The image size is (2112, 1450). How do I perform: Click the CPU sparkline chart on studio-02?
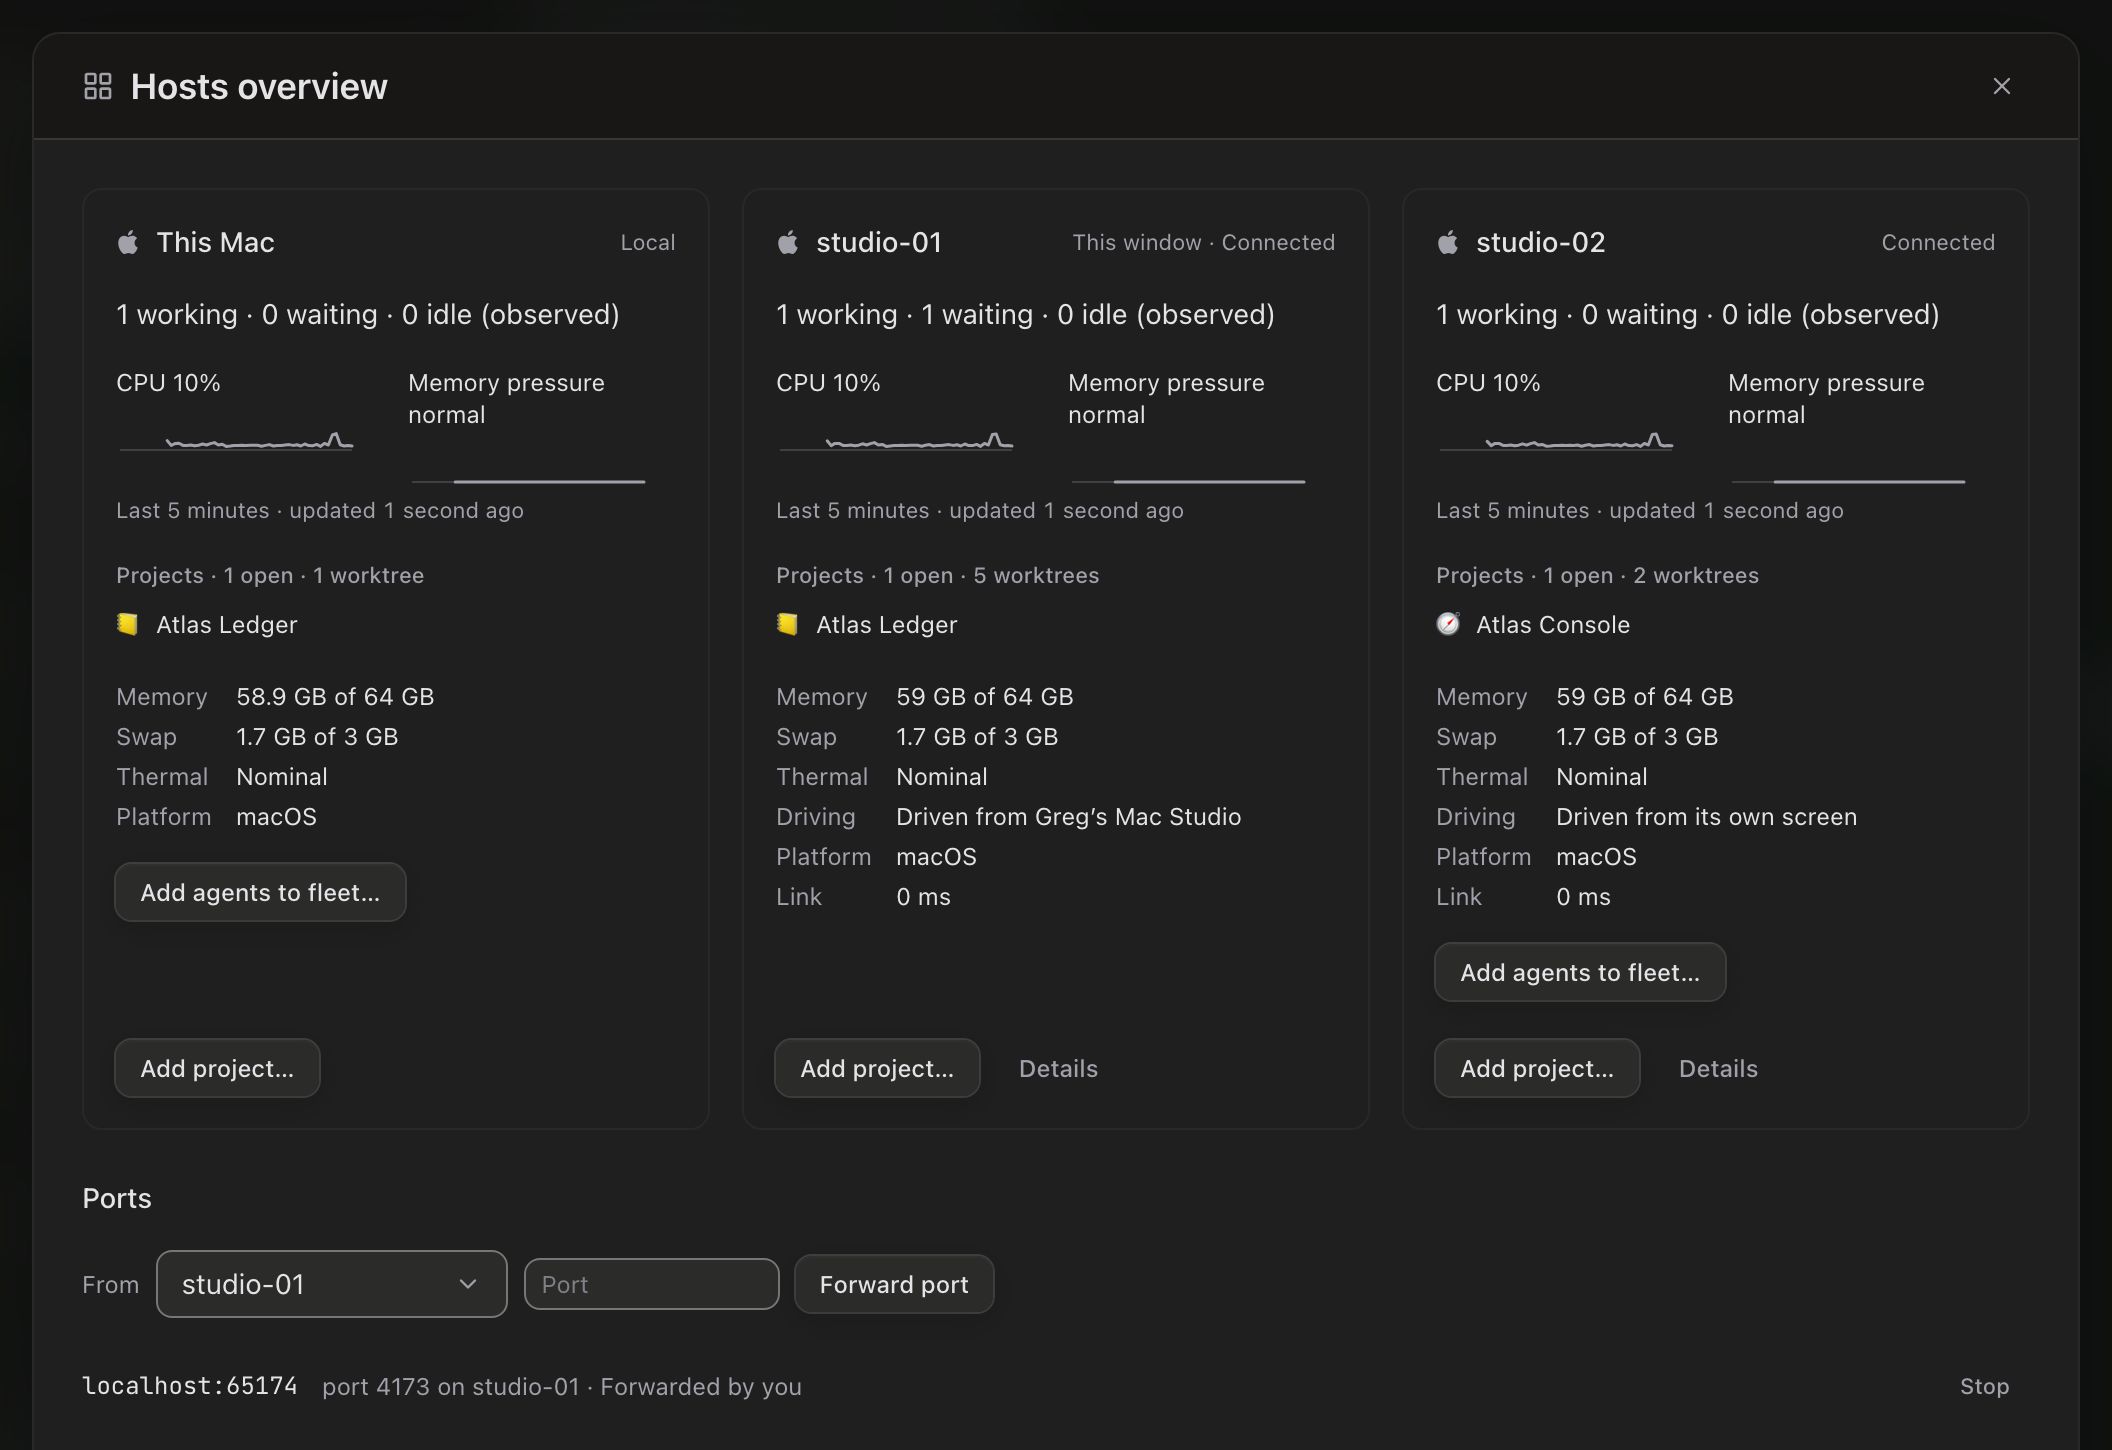1556,441
